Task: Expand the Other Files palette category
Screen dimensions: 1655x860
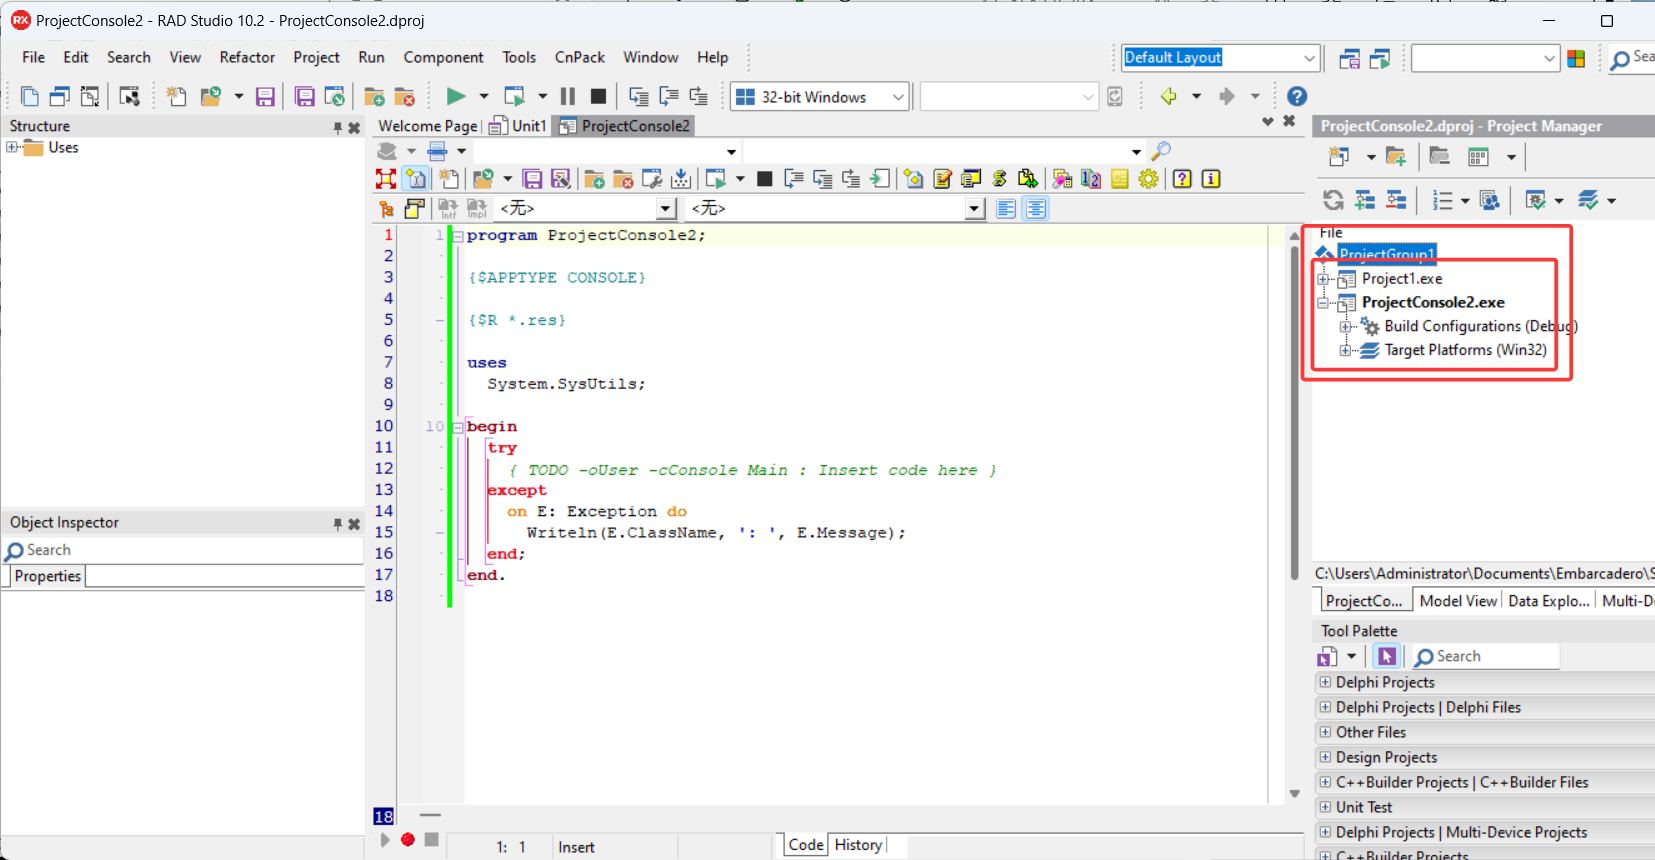Action: pyautogui.click(x=1325, y=732)
